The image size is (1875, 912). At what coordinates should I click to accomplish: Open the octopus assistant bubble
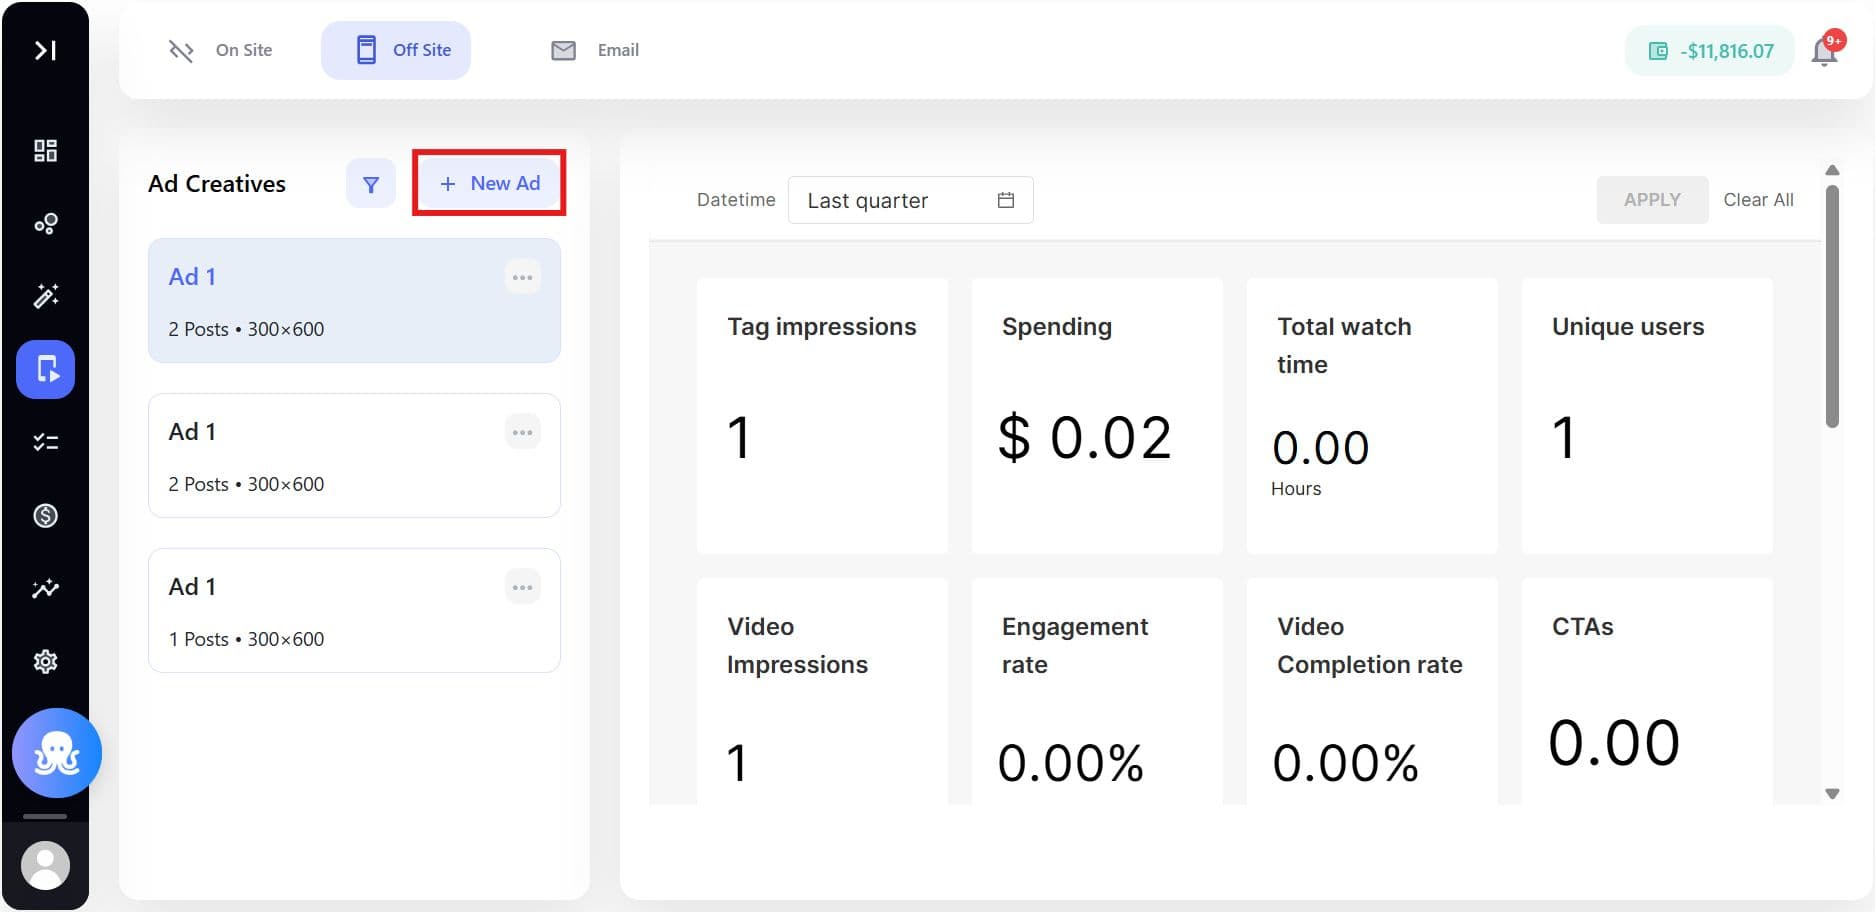[57, 753]
